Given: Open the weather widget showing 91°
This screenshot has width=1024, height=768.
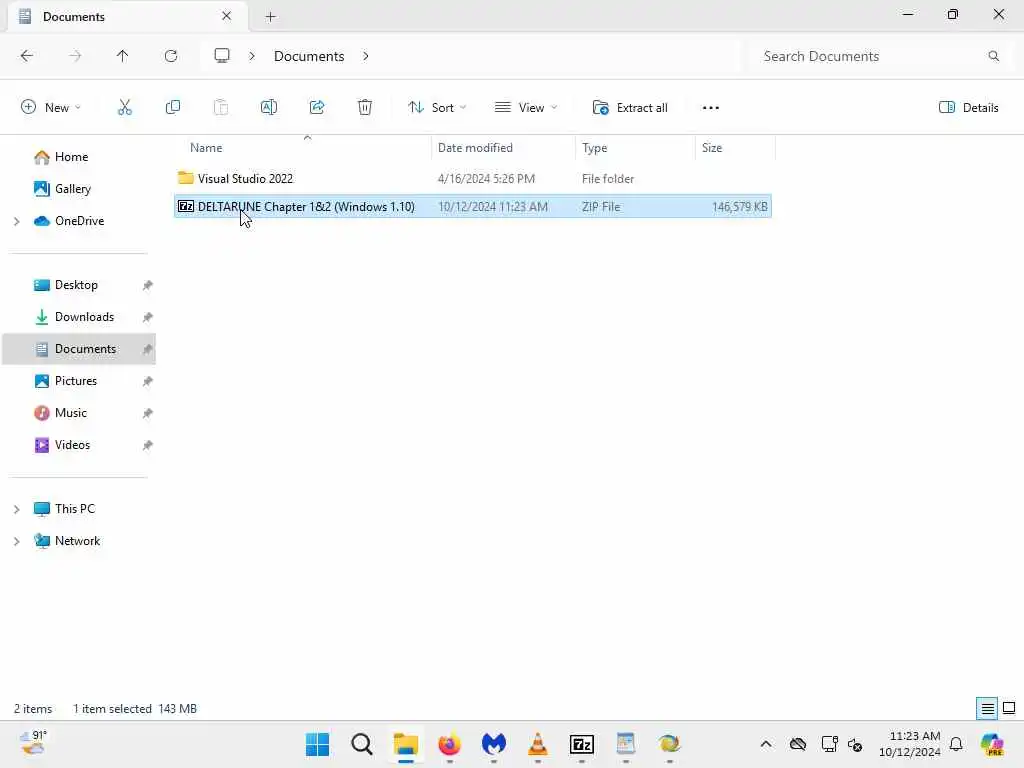Looking at the screenshot, I should pyautogui.click(x=33, y=744).
